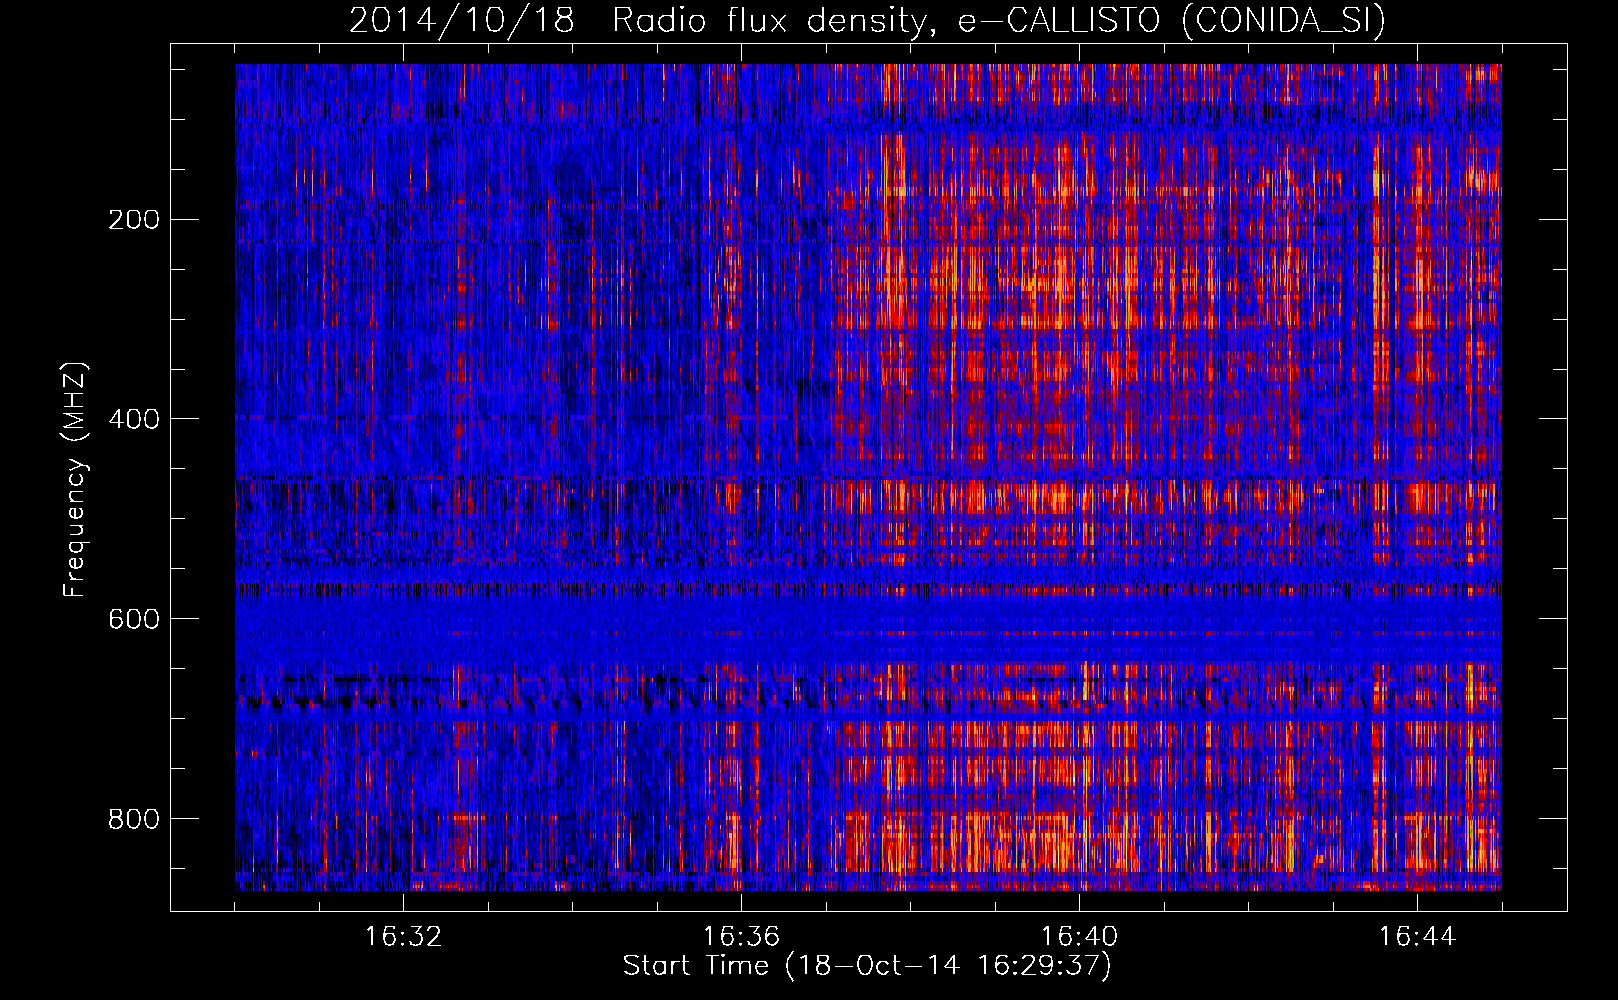Click the 16:32 time tick label

[403, 937]
